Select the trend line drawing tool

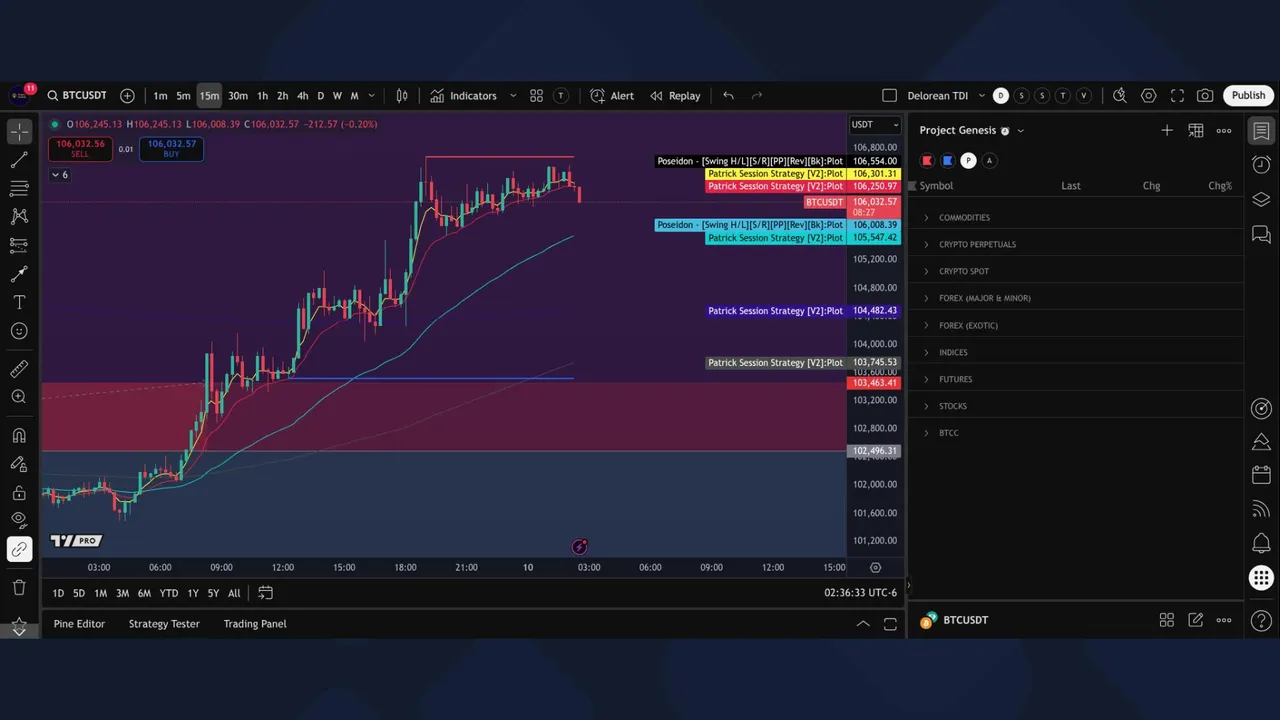(19, 160)
